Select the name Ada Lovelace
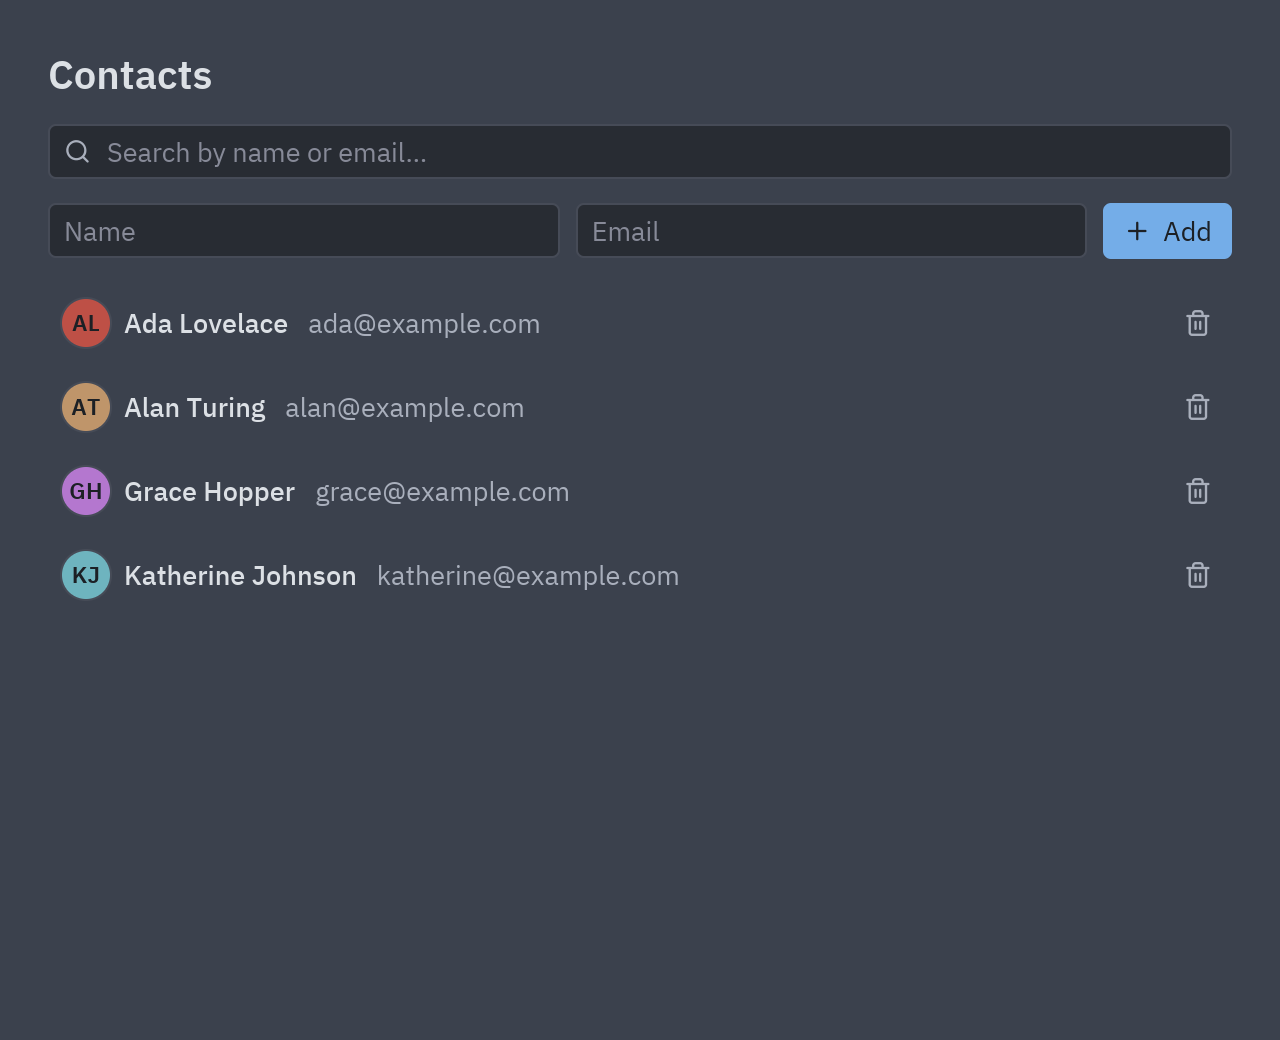 206,324
